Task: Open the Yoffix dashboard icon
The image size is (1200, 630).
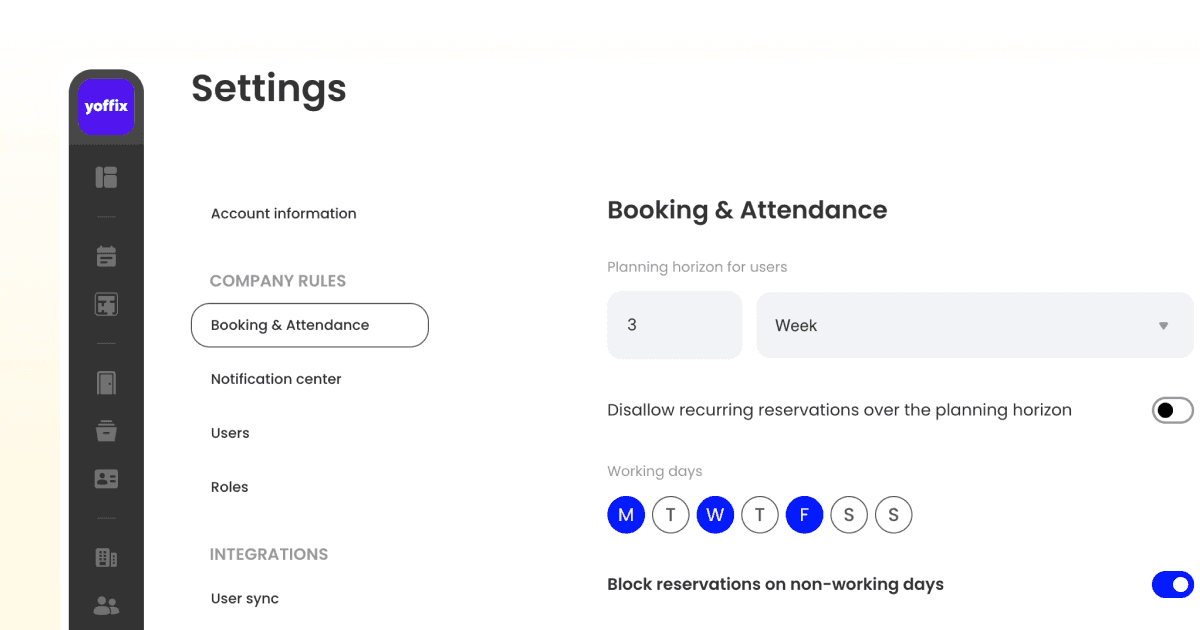Action: (105, 176)
